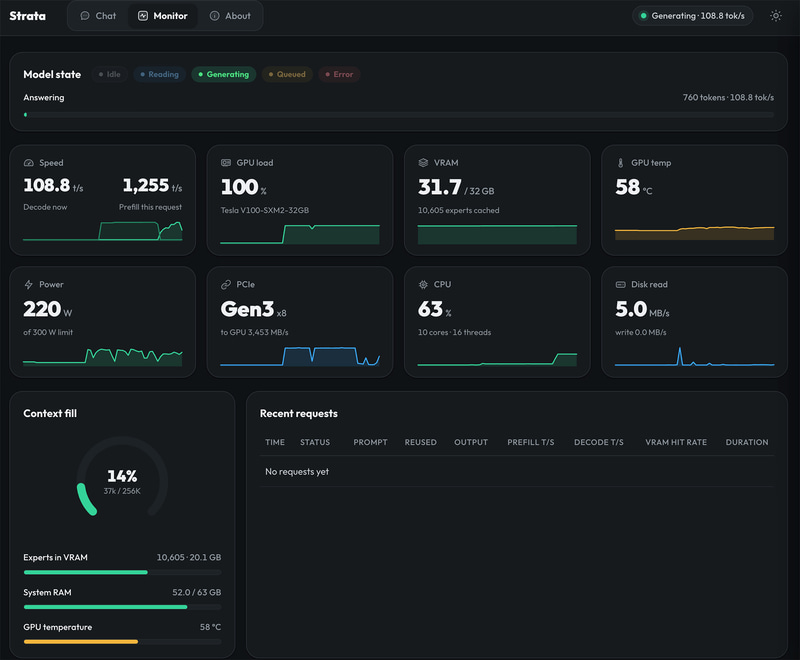The height and width of the screenshot is (660, 800).
Task: Click the Queued state pill
Action: click(287, 74)
